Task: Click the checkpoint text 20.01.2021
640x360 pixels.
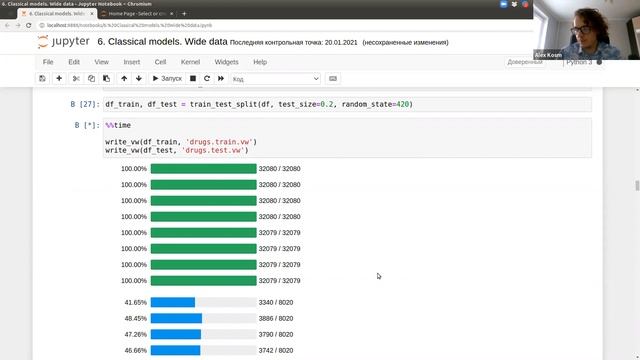Action: tap(341, 42)
